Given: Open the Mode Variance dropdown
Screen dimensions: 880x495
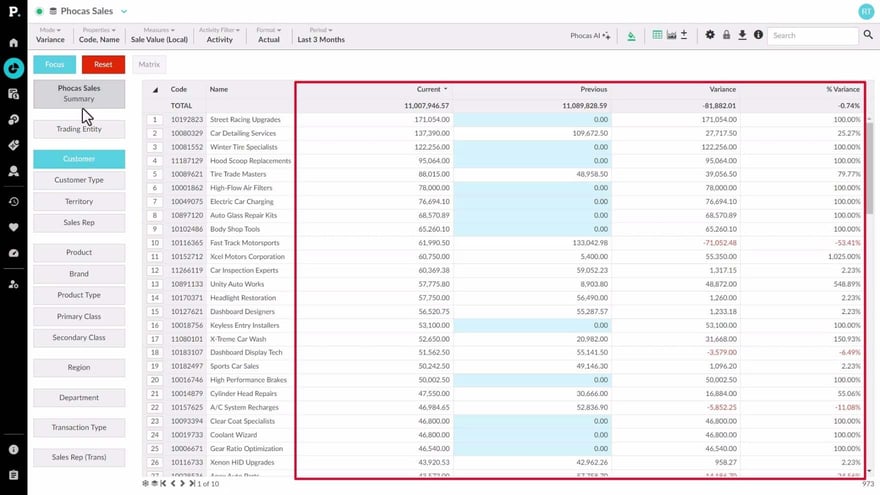Looking at the screenshot, I should pyautogui.click(x=50, y=35).
